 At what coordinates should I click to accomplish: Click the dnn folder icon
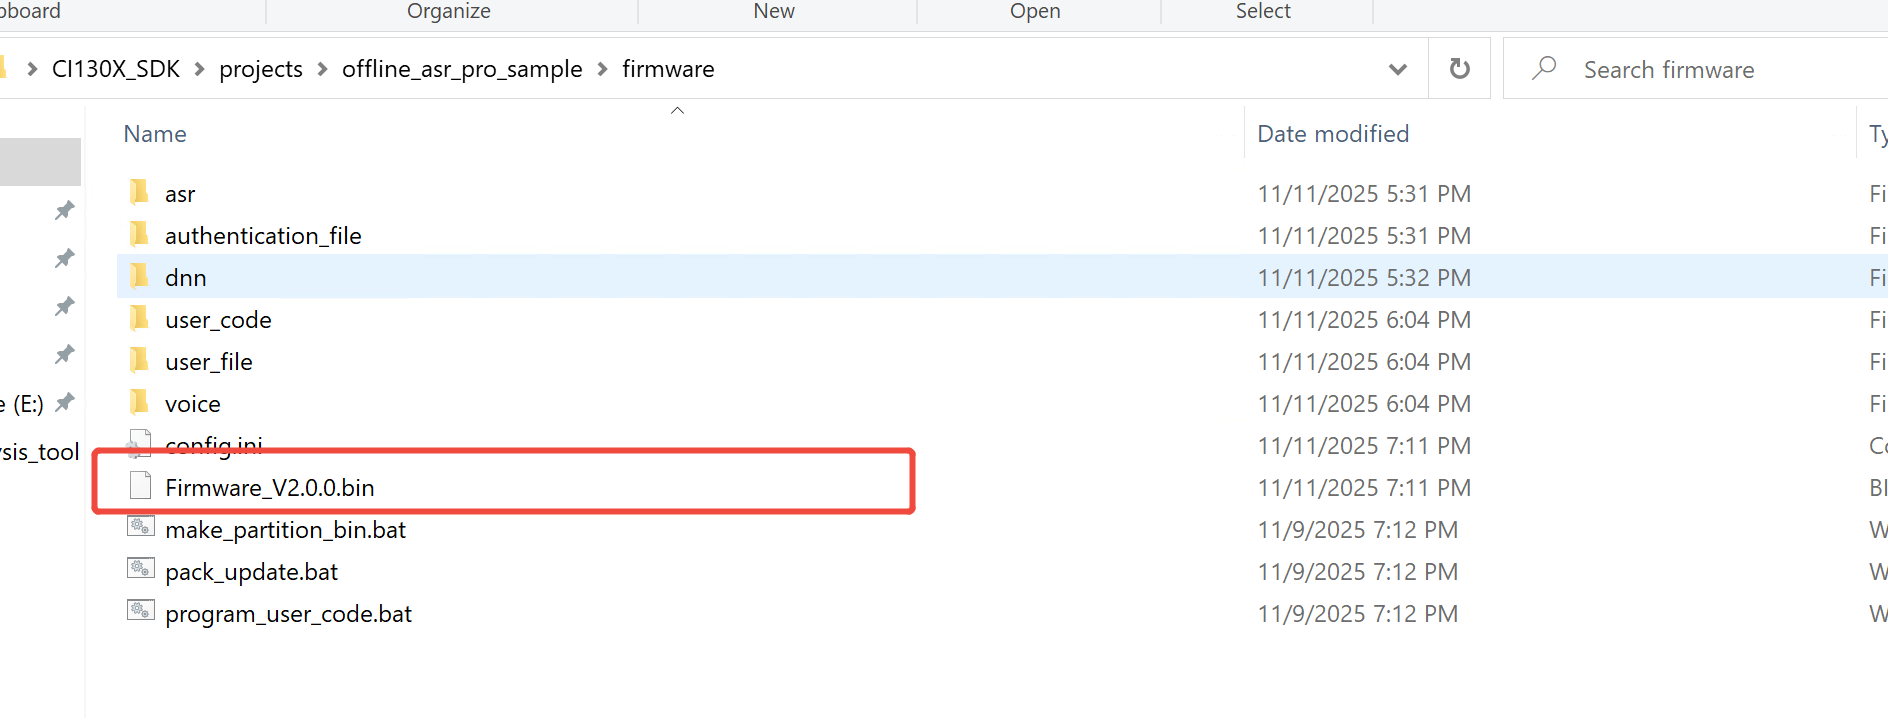click(139, 276)
